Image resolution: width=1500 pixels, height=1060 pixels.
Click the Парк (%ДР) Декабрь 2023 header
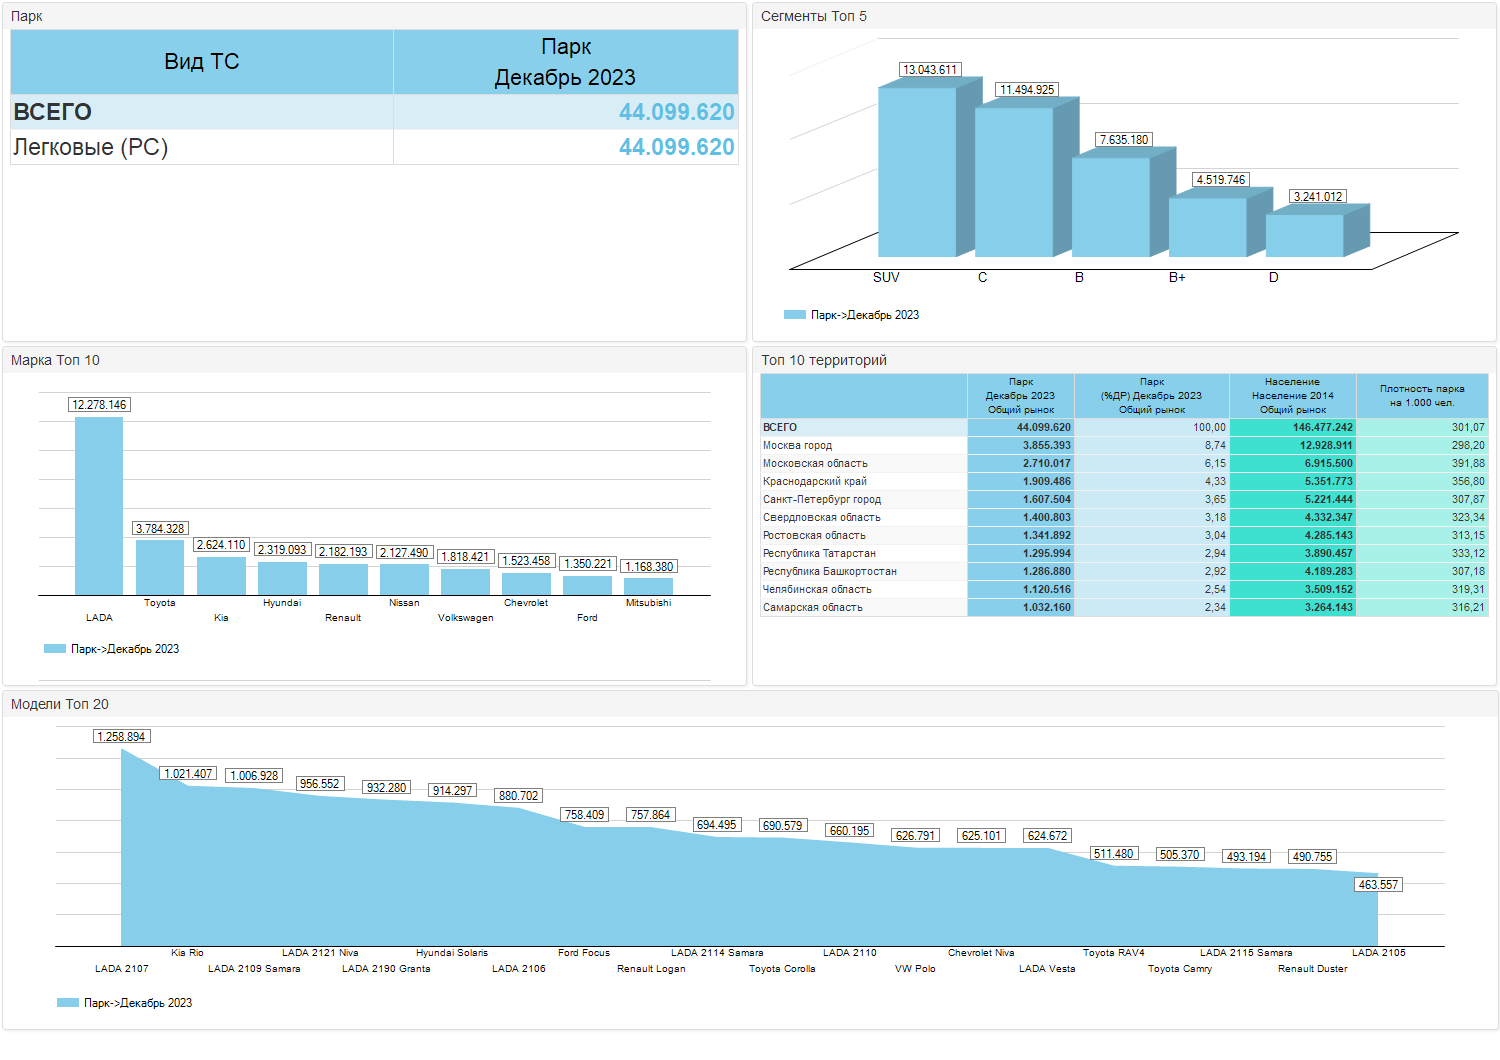coord(1152,396)
